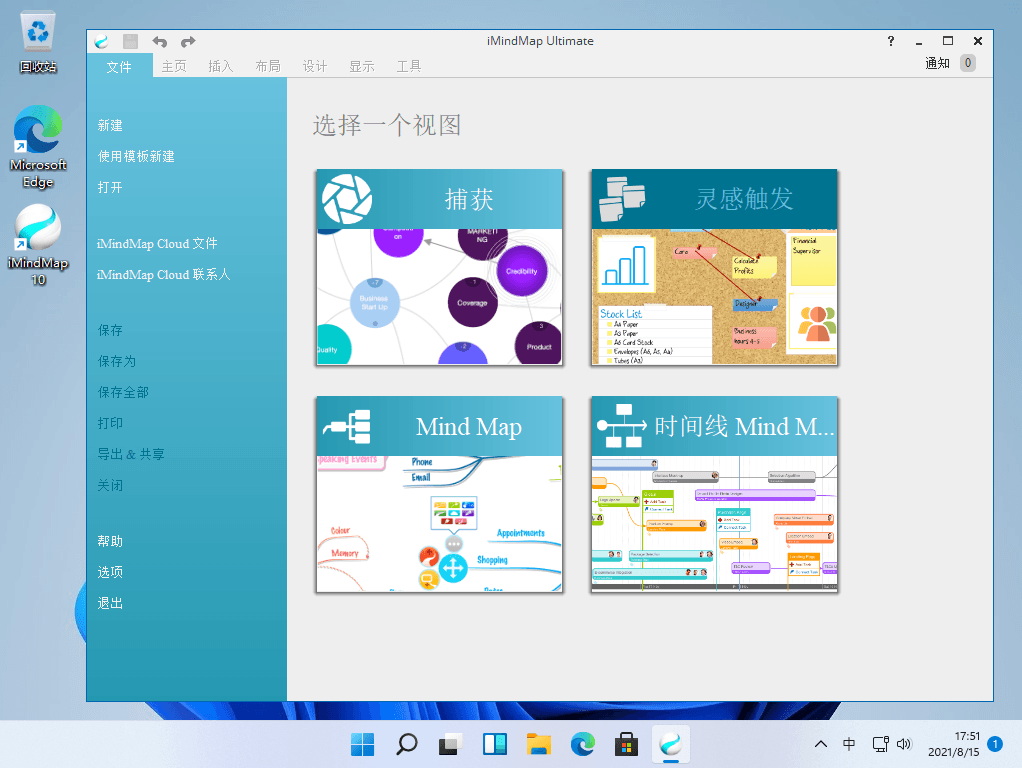The height and width of the screenshot is (768, 1022).
Task: Click the 中 input method indicator
Action: [x=849, y=744]
